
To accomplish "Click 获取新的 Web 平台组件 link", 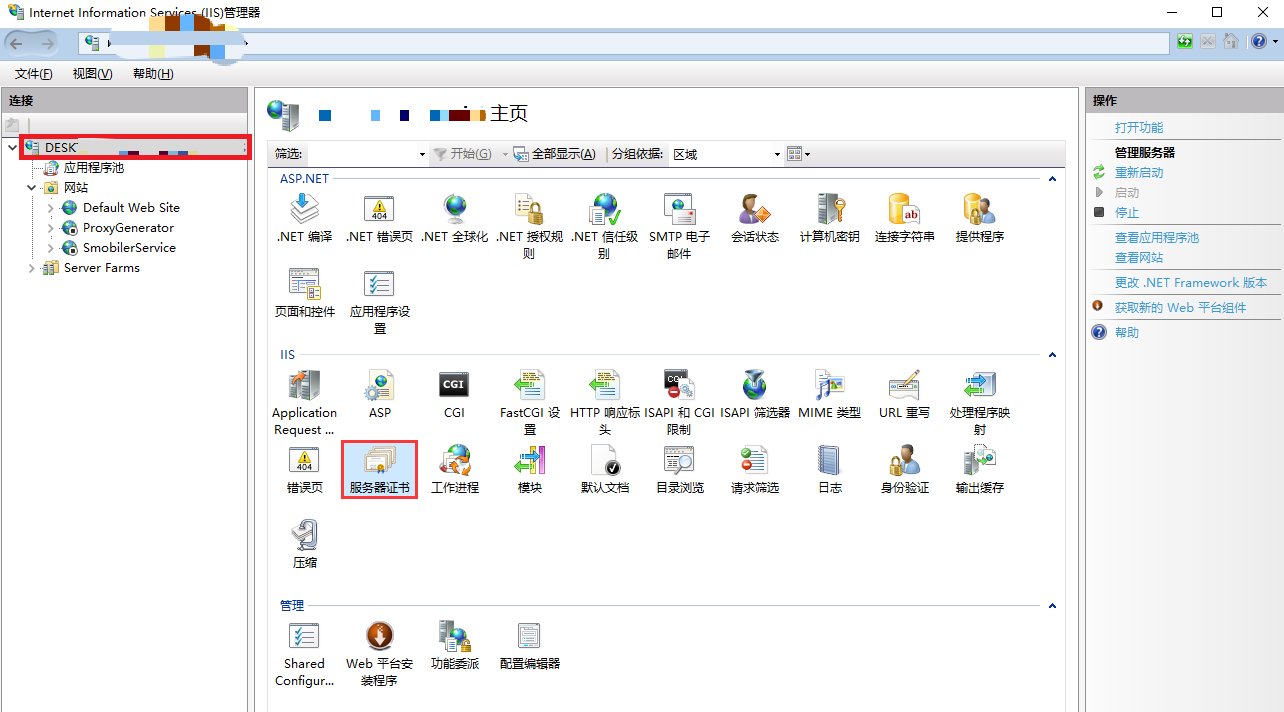I will (x=1181, y=308).
